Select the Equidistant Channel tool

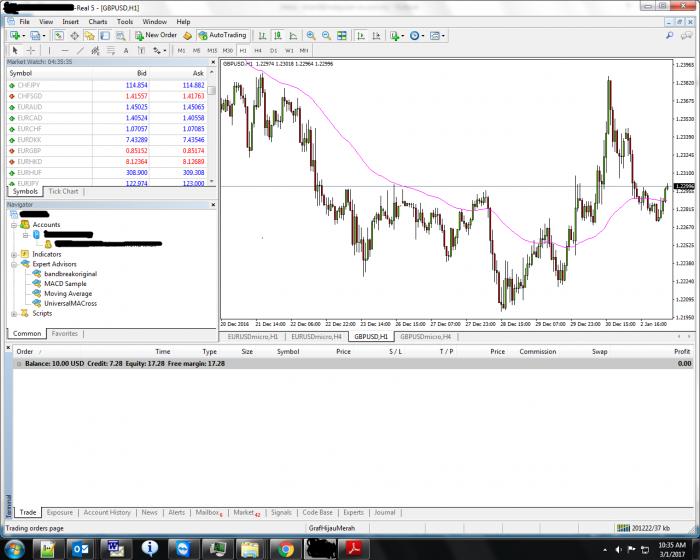click(x=95, y=50)
